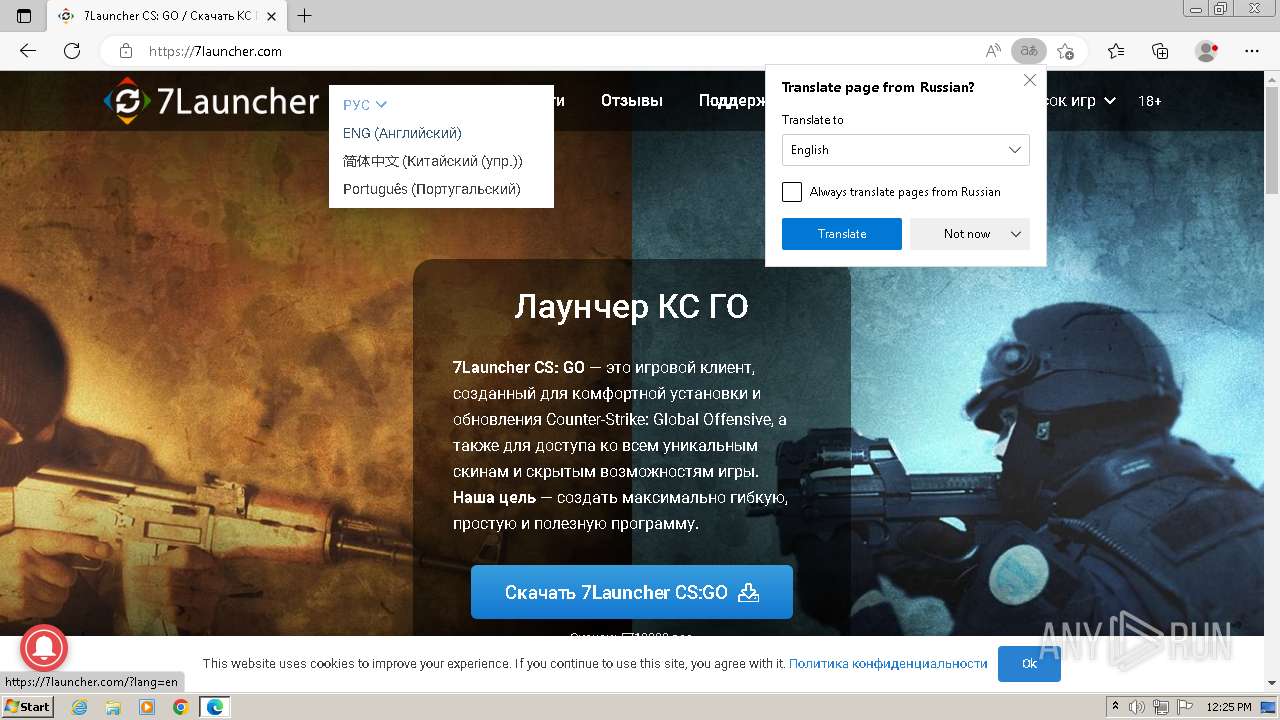The image size is (1280, 720).
Task: View site information via the padlock icon
Action: click(x=126, y=51)
